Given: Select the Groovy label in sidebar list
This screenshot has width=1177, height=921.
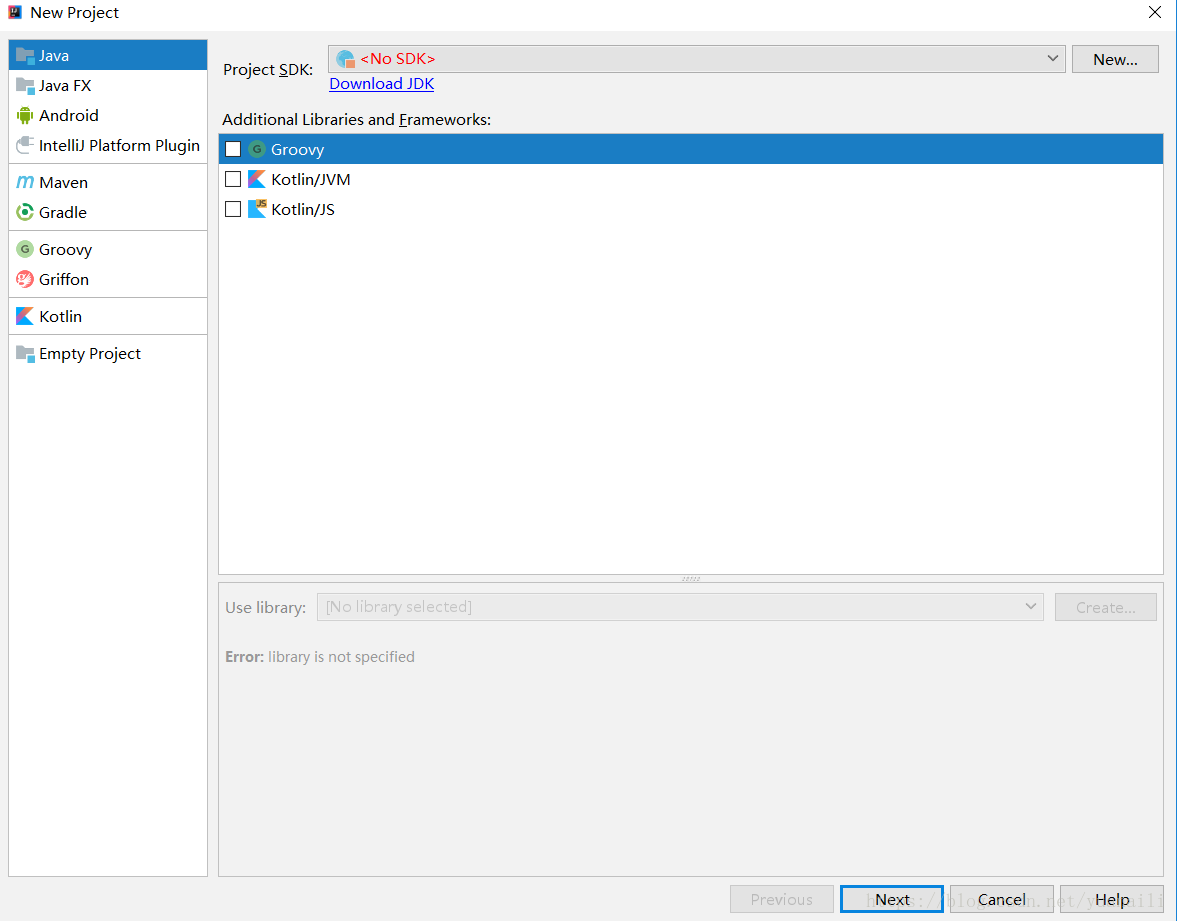Looking at the screenshot, I should [65, 249].
